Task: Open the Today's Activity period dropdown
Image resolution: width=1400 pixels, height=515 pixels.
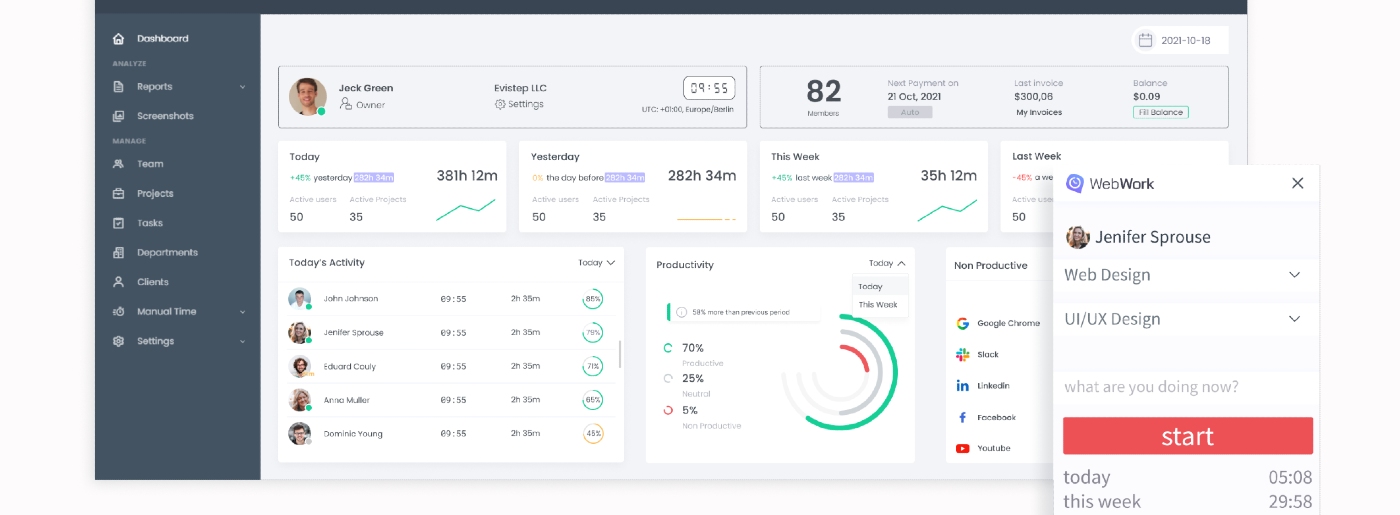Action: coord(596,263)
